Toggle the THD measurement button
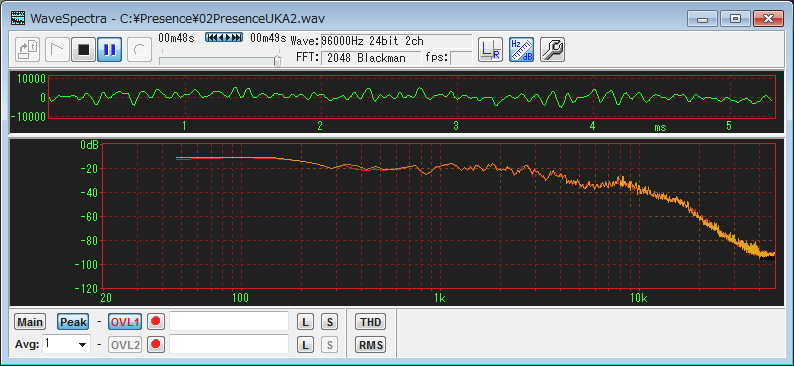The image size is (794, 366). pos(370,321)
